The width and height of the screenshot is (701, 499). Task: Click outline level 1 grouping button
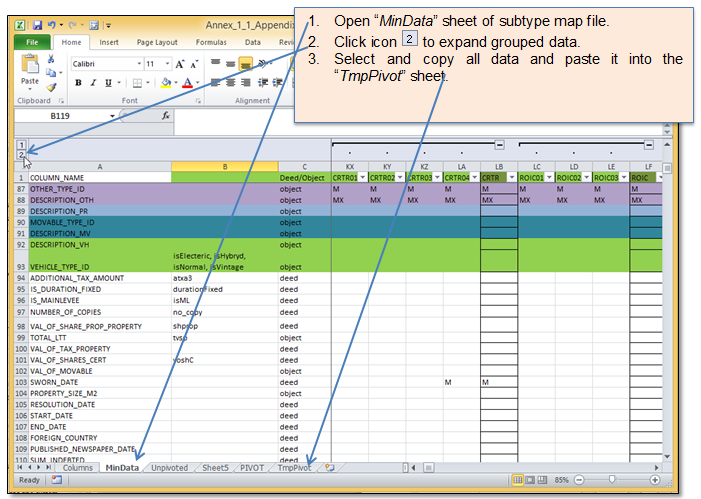pyautogui.click(x=22, y=145)
